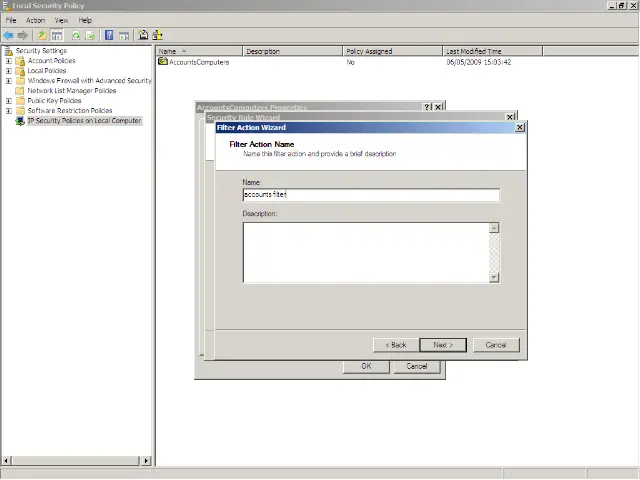640x480 pixels.
Task: Cancel the Filter Action Wizard
Action: pyautogui.click(x=496, y=345)
